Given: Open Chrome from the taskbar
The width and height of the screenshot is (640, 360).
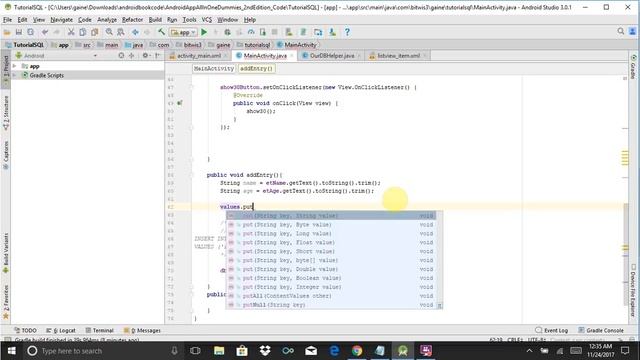Looking at the screenshot, I should coord(357,351).
